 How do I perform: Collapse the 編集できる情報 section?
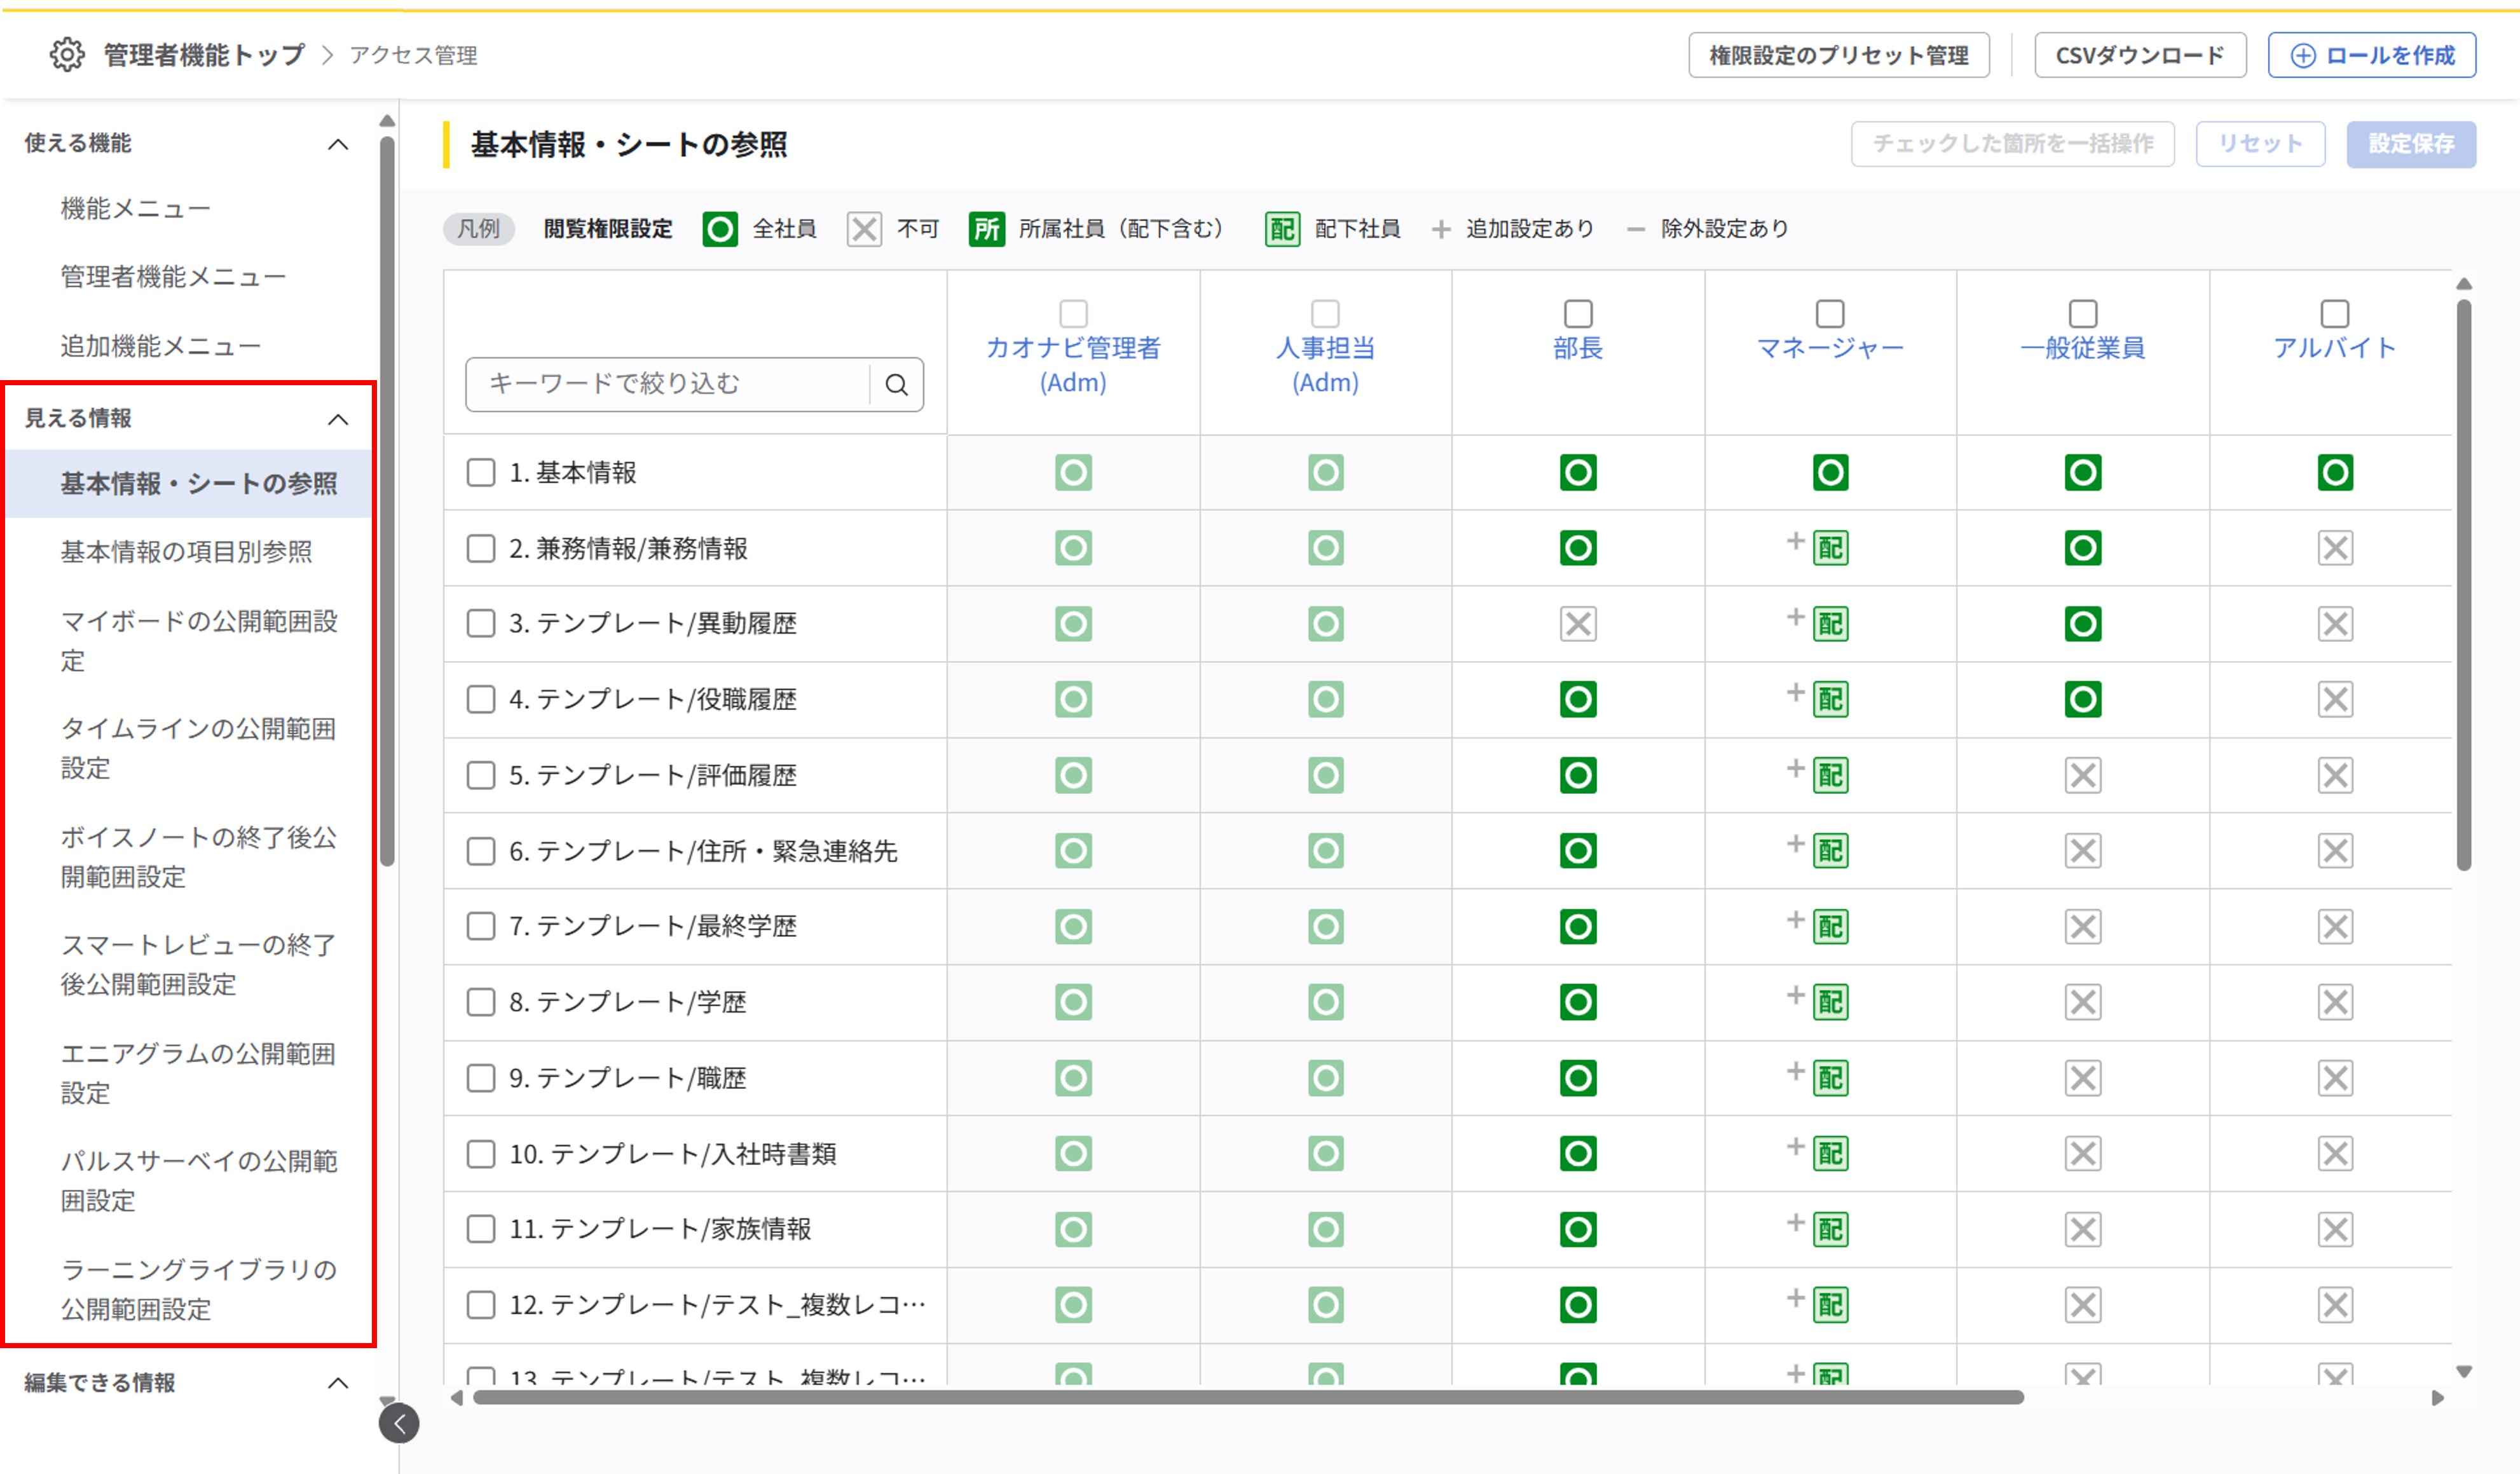(x=338, y=1383)
